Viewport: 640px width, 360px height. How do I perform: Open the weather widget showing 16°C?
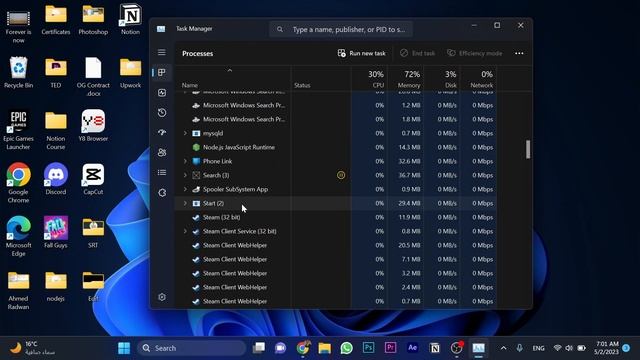[32, 348]
